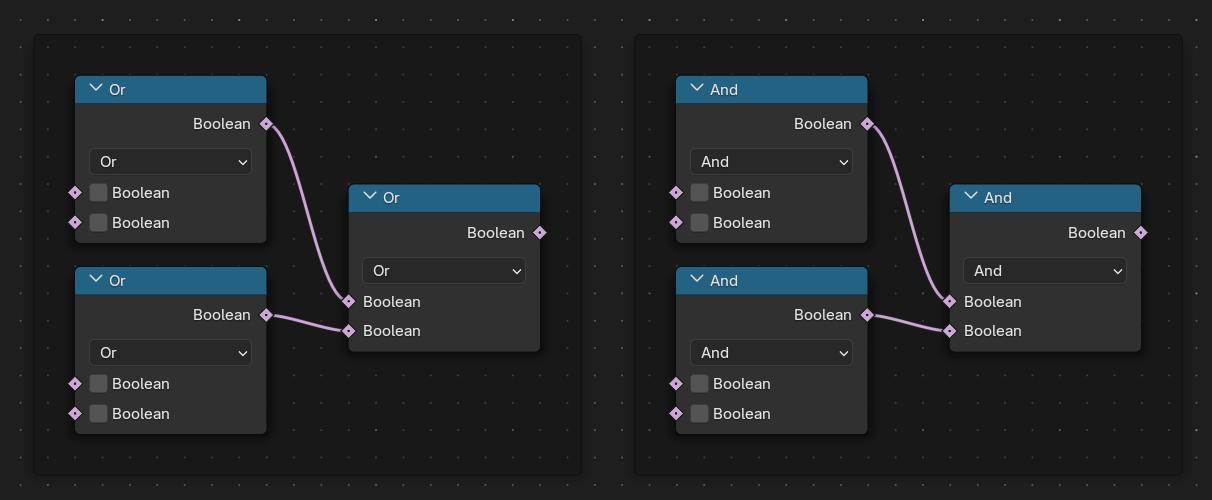Collapse the lower Or node using its chevron
Image resolution: width=1212 pixels, height=500 pixels.
(96, 279)
